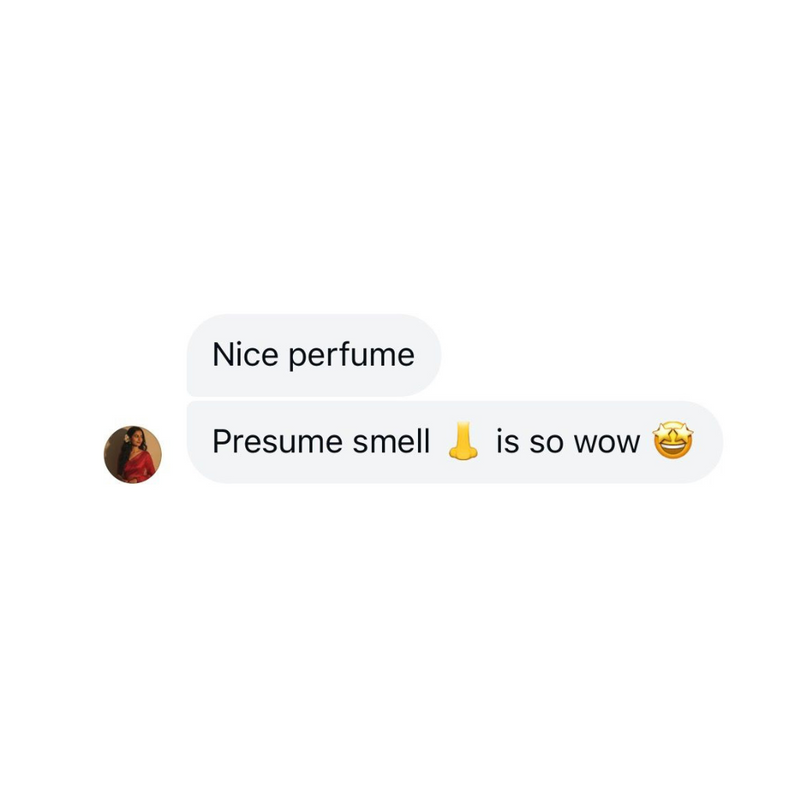This screenshot has width=800, height=800.
Task: Click the woman's face in the avatar
Action: (137, 438)
